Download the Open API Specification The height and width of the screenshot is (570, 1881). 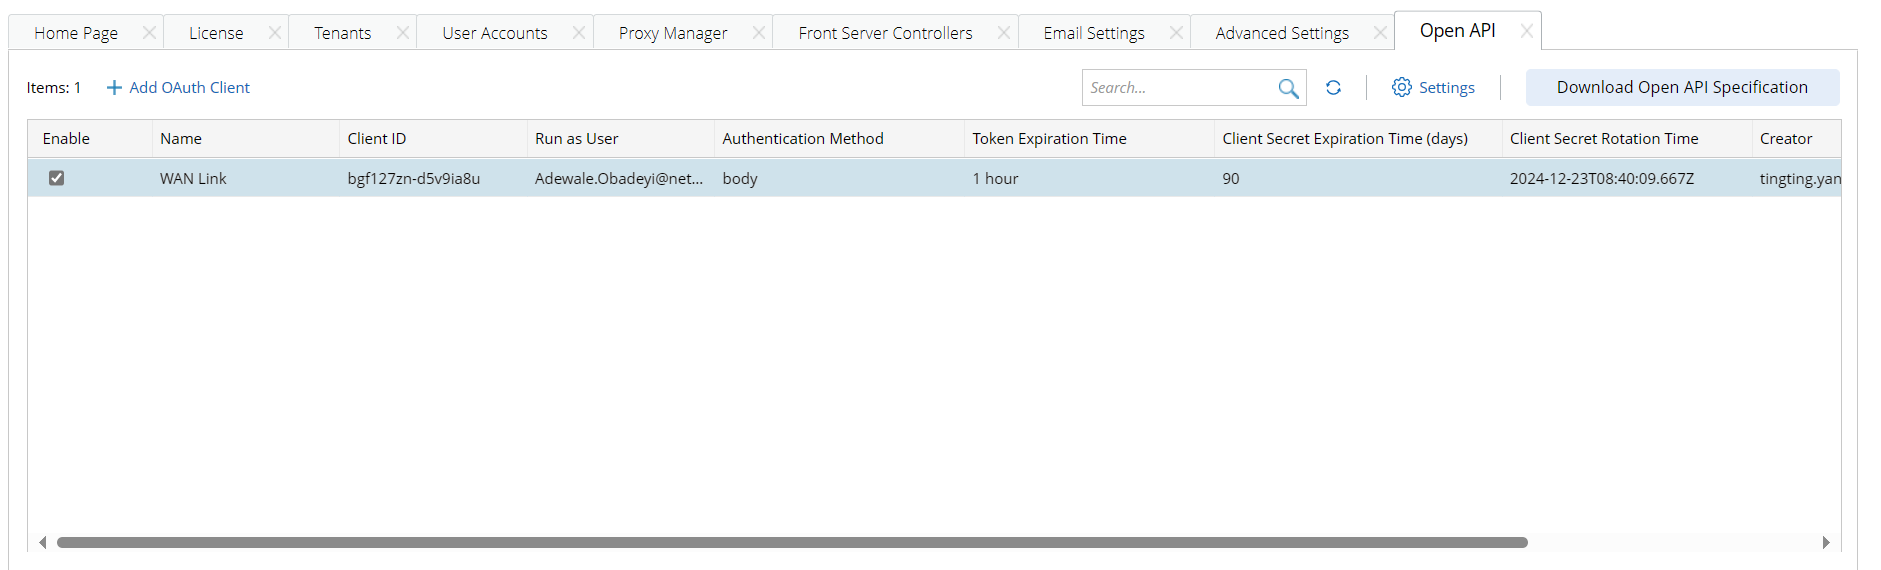tap(1681, 87)
